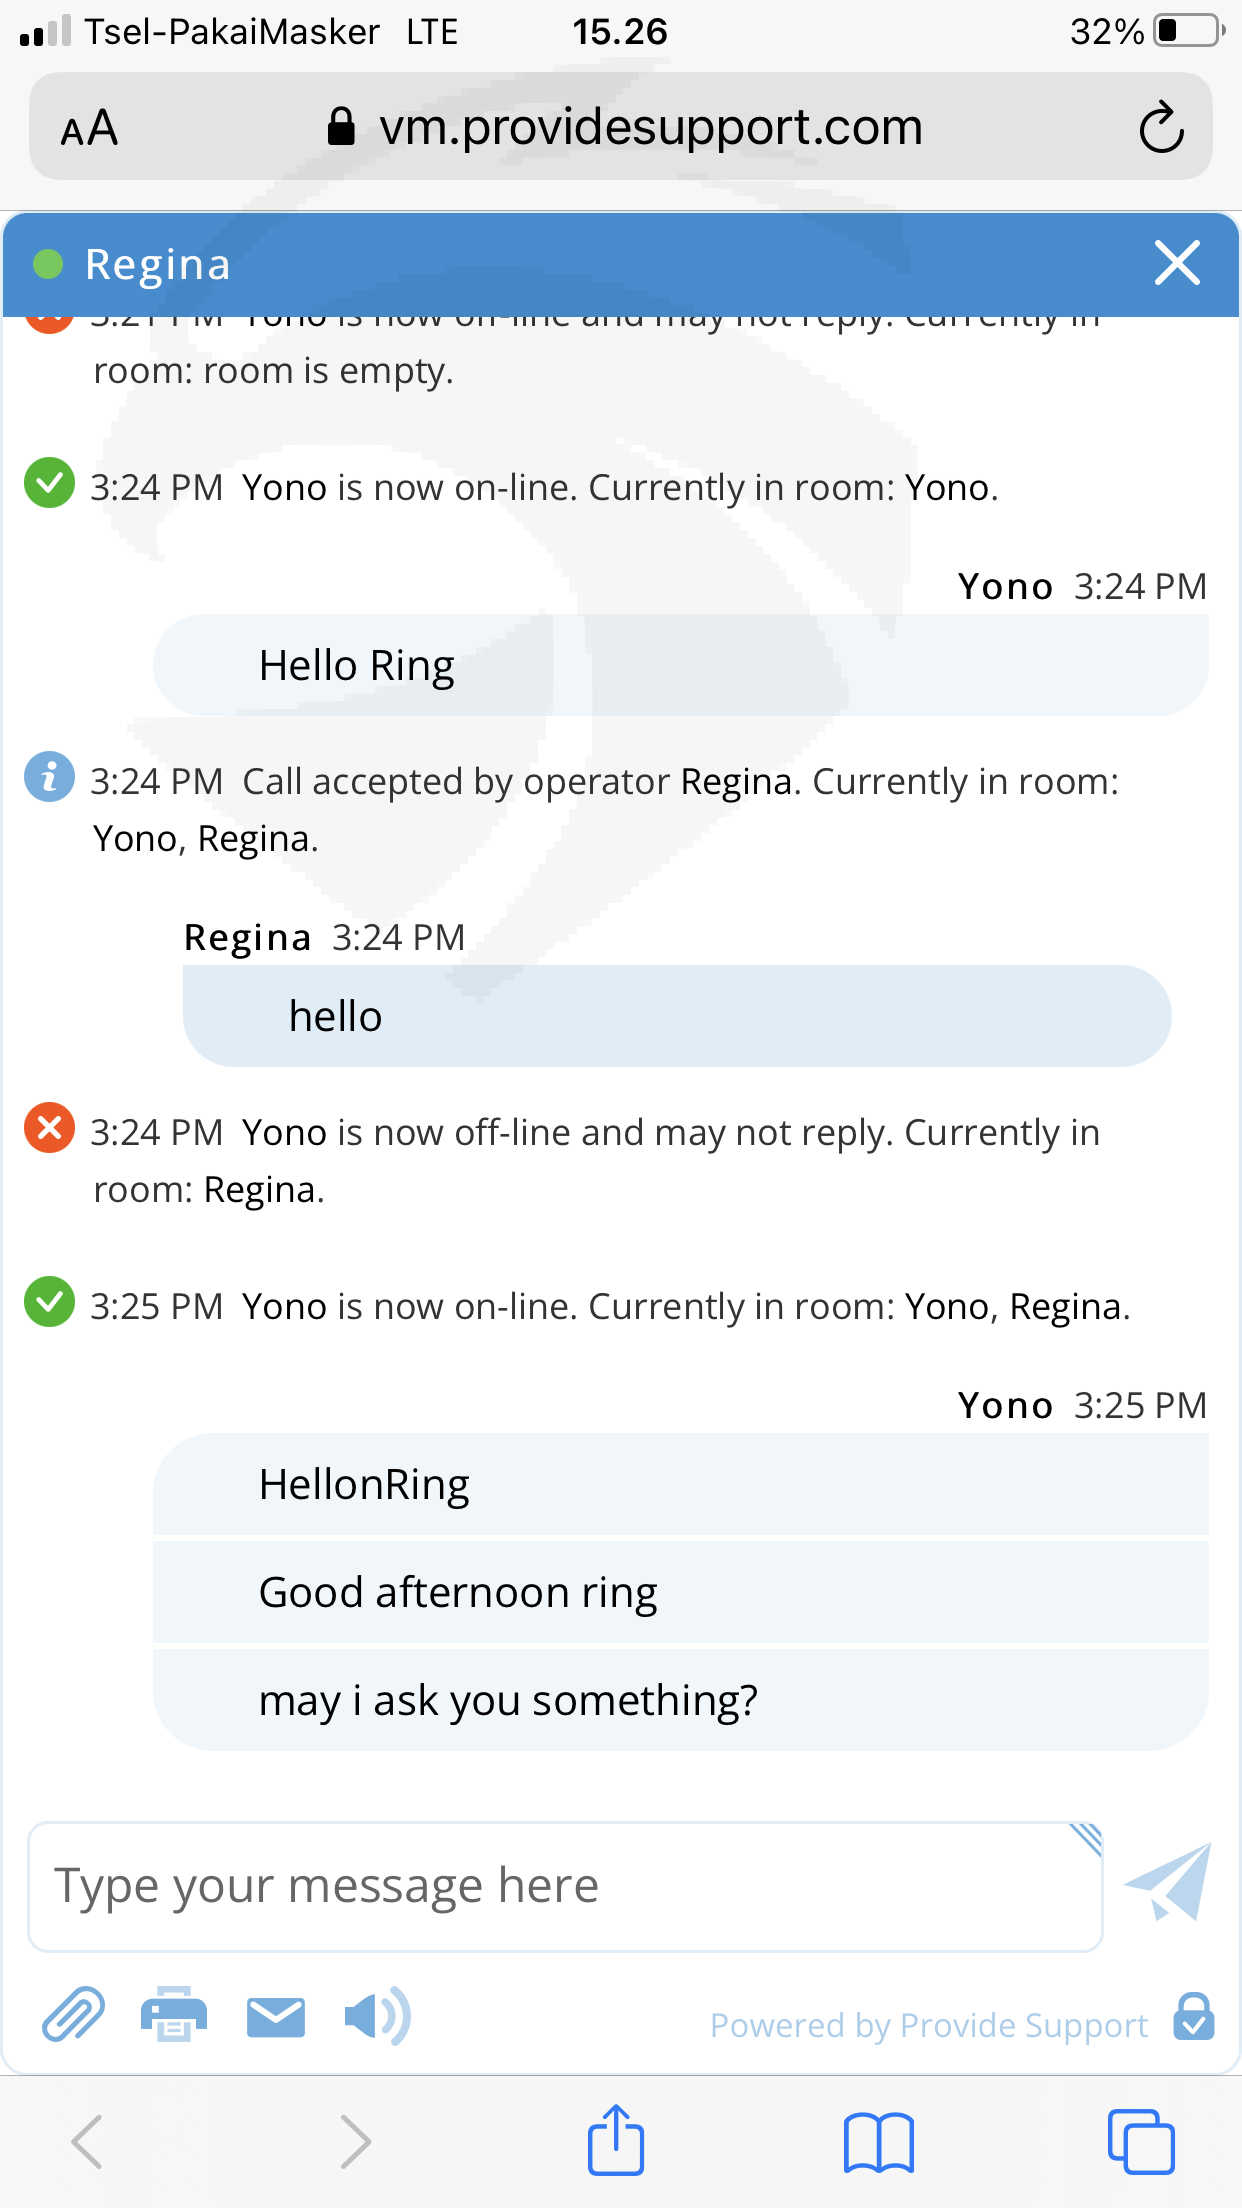Open Safari bookmarks

(x=878, y=2141)
